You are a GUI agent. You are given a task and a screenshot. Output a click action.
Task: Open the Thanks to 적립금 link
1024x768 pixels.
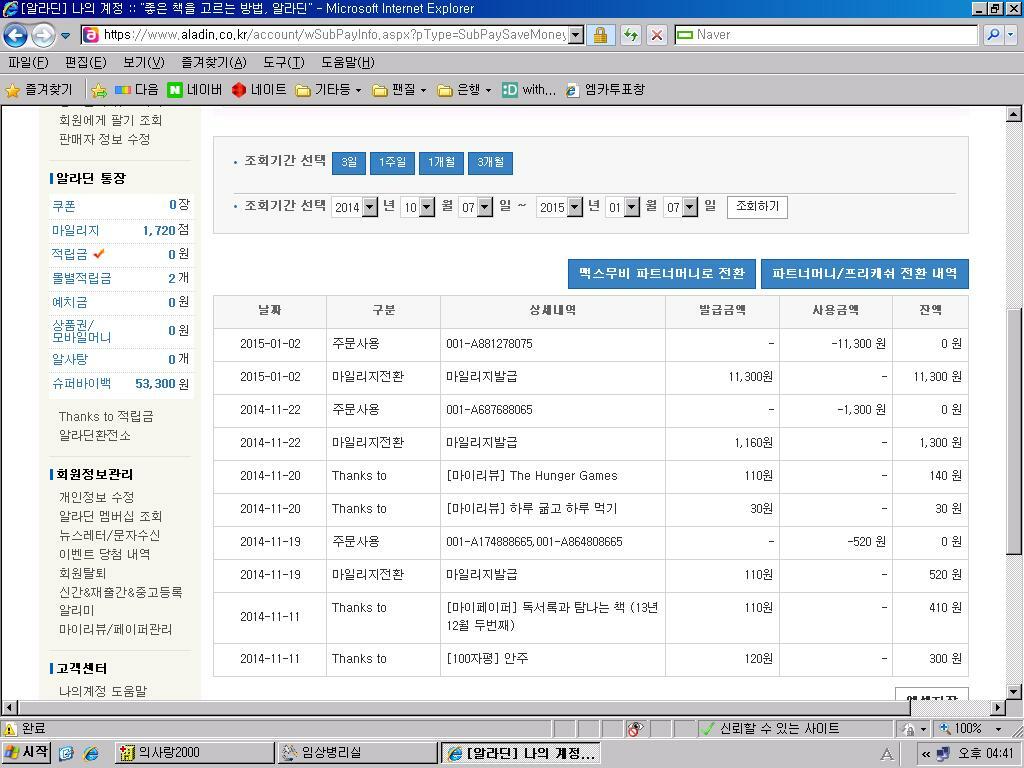tap(106, 416)
